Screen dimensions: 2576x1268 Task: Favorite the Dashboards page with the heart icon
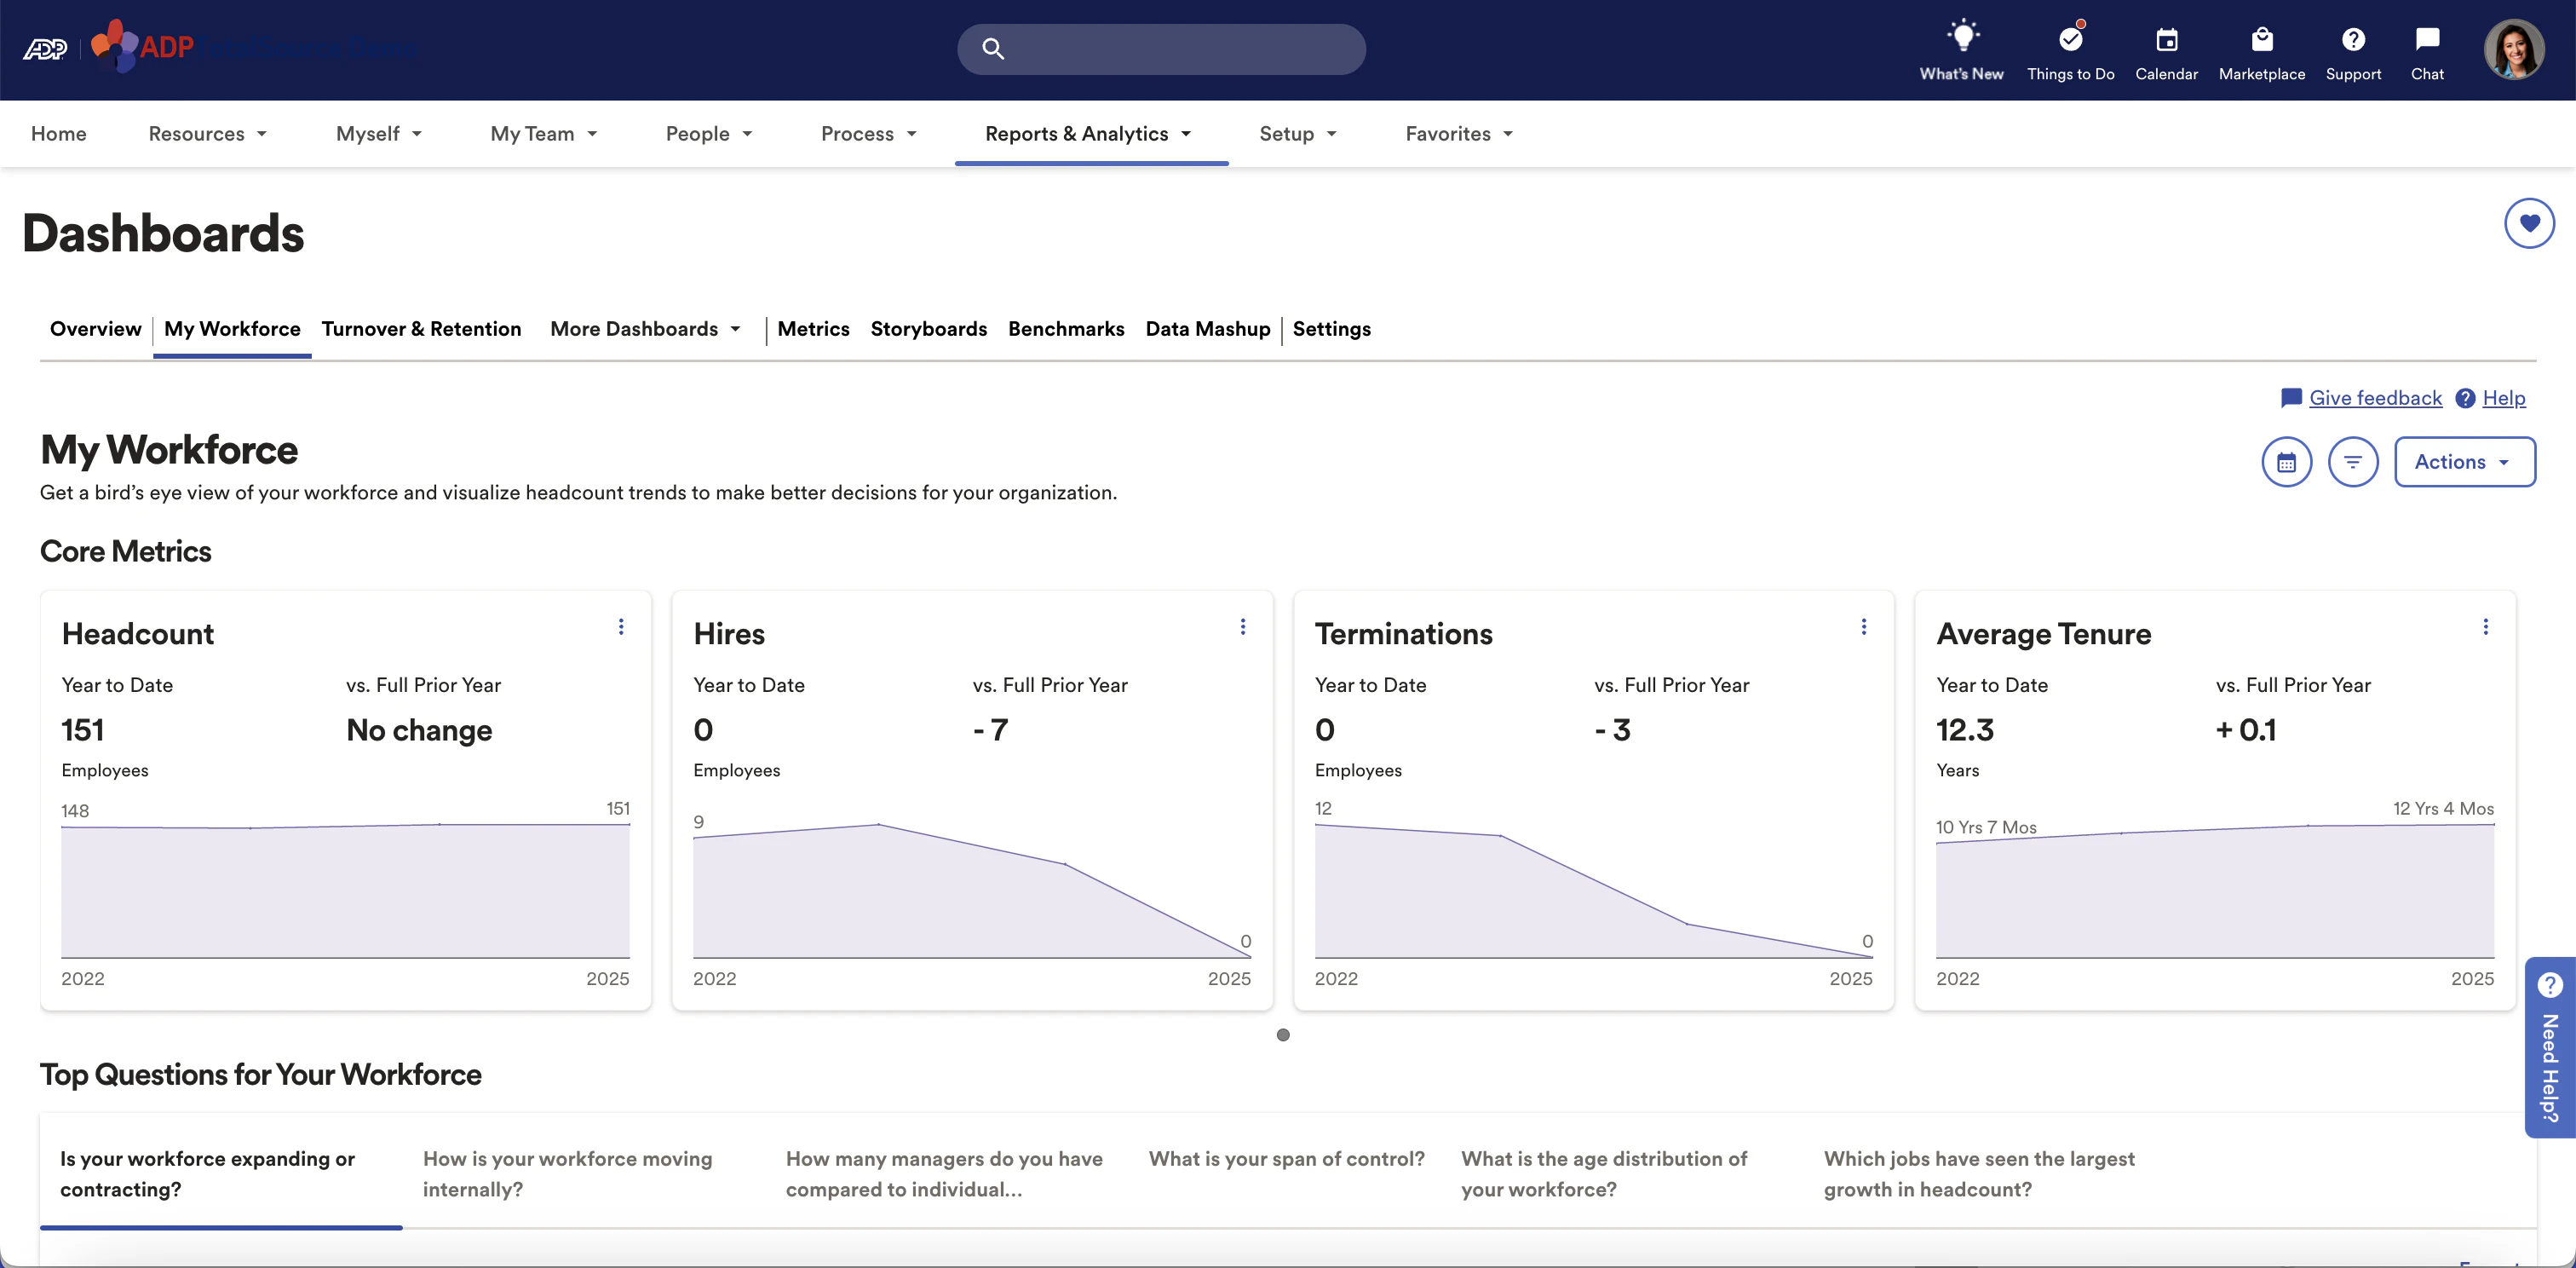pyautogui.click(x=2529, y=223)
